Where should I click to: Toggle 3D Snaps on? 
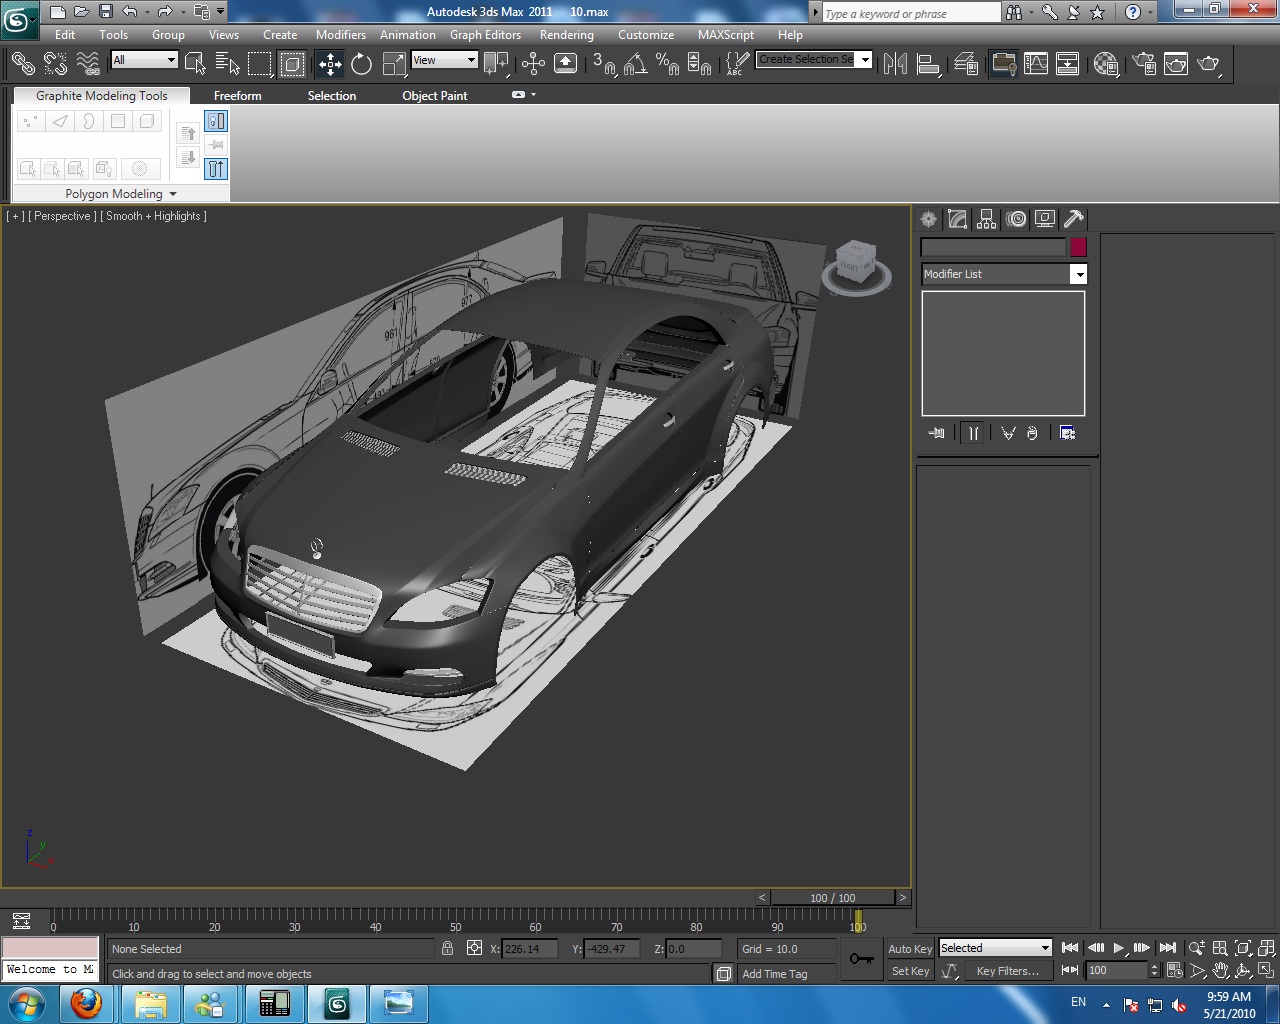pyautogui.click(x=603, y=64)
